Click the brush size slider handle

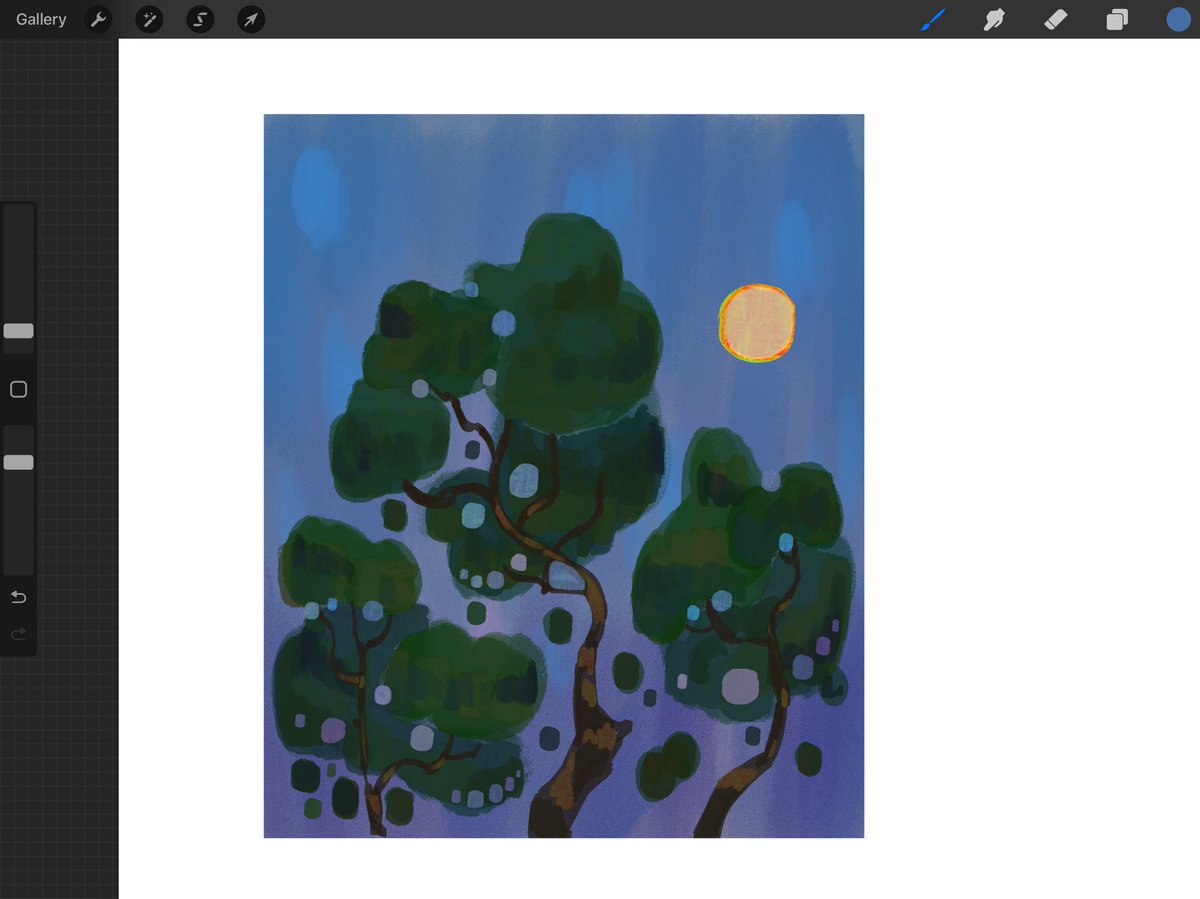click(x=18, y=331)
